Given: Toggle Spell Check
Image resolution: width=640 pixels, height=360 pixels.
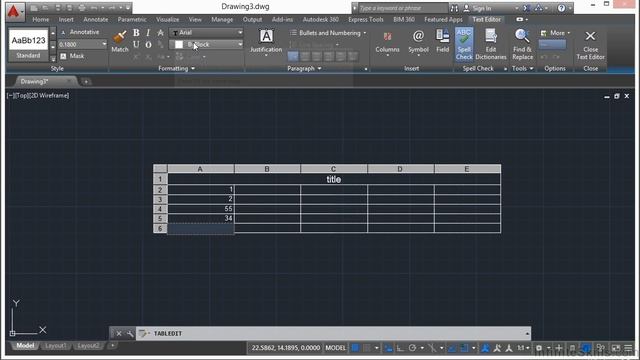Looking at the screenshot, I should coord(464,44).
